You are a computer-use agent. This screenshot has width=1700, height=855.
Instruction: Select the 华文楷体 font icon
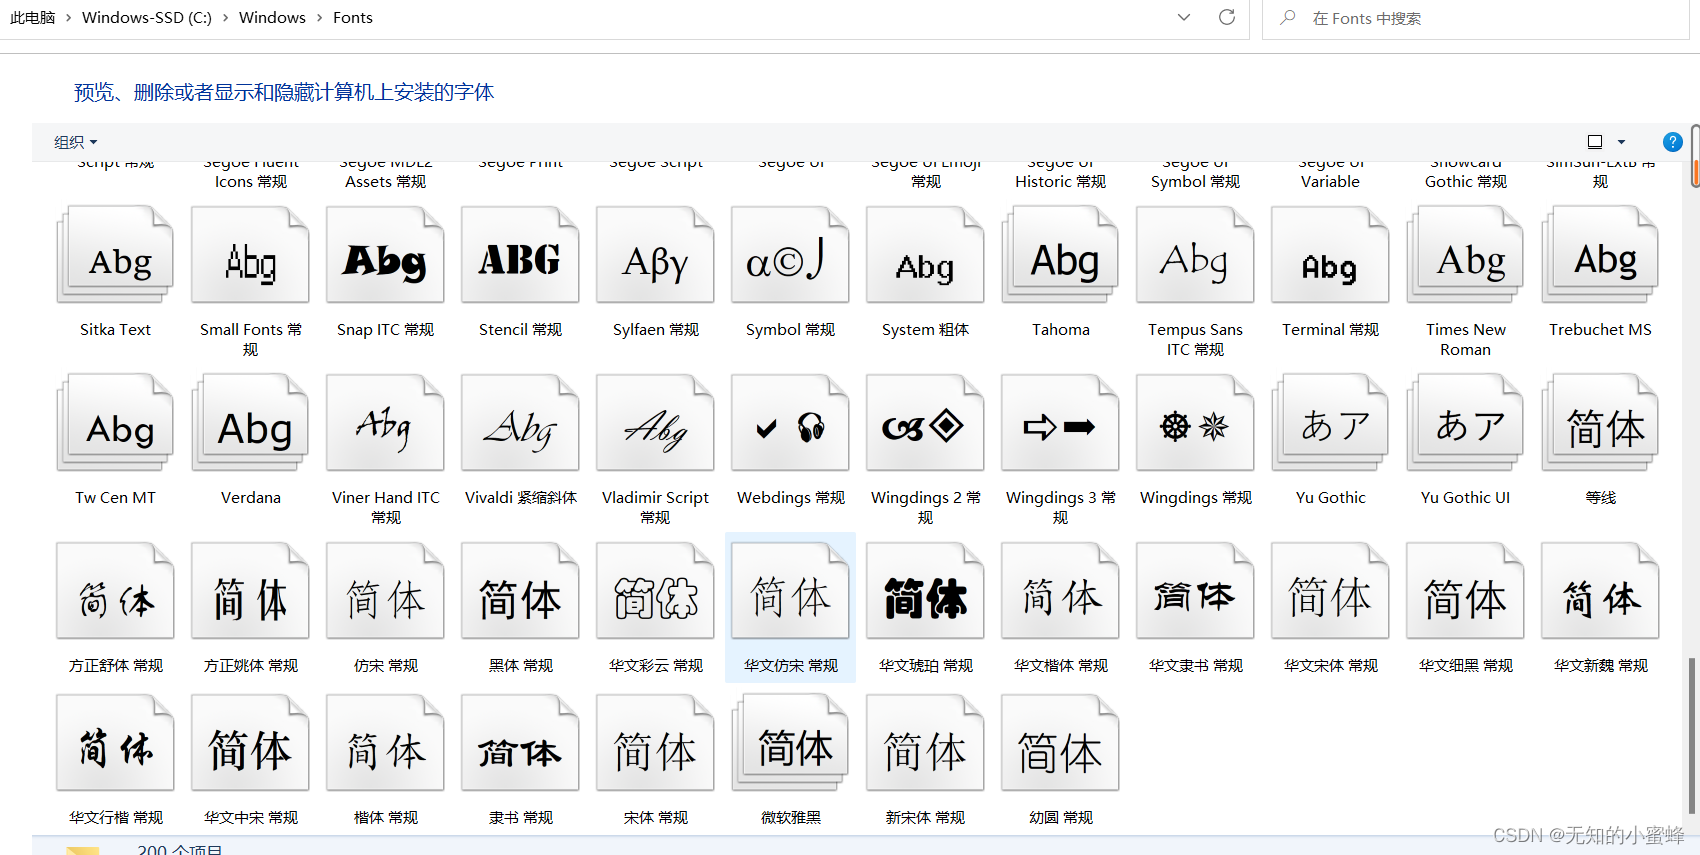[1060, 591]
